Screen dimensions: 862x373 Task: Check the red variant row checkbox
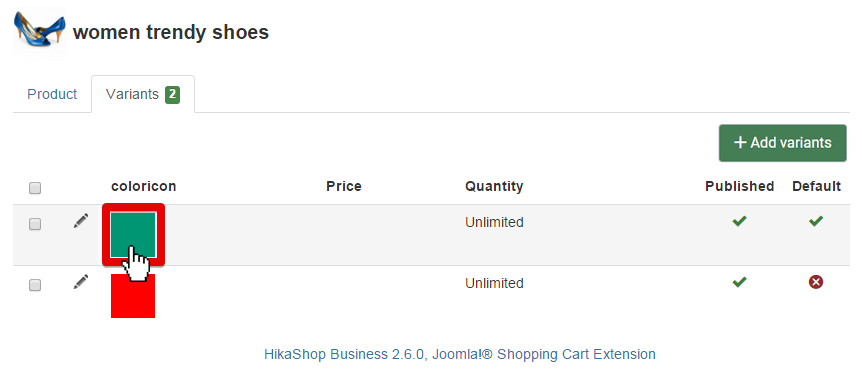tap(35, 285)
